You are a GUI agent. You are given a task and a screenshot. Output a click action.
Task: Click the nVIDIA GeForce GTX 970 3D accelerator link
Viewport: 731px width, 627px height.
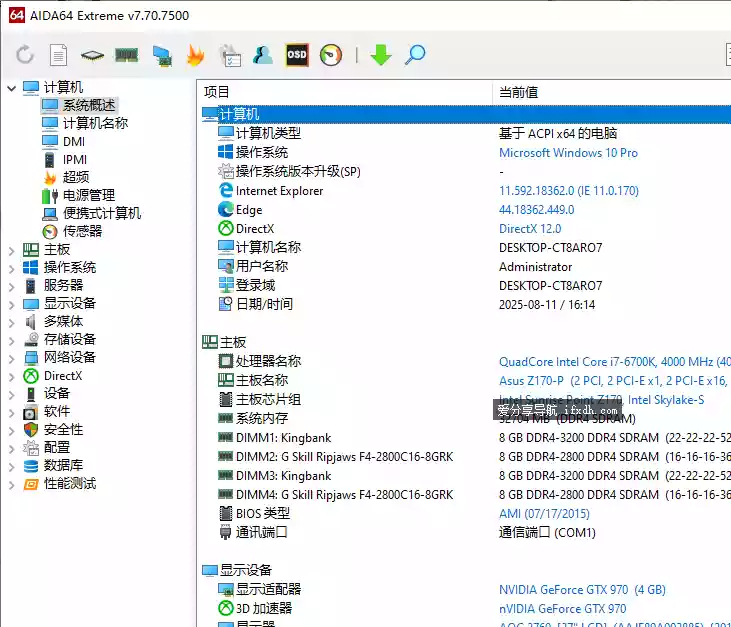click(x=562, y=609)
